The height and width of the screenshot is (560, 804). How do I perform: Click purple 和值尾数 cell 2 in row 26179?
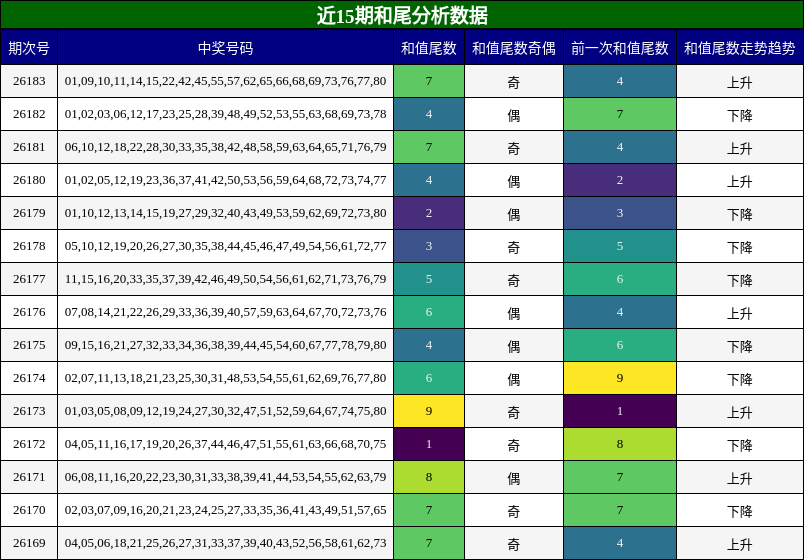[x=429, y=213]
